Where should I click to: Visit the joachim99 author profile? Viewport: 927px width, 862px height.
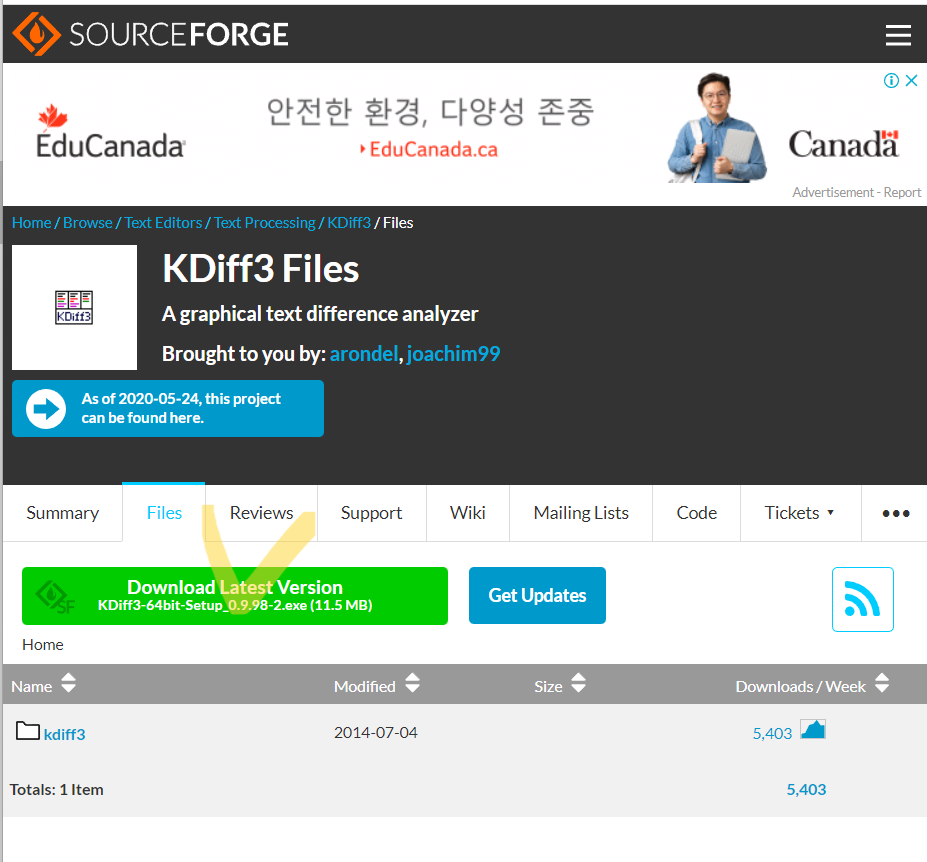[x=453, y=354]
